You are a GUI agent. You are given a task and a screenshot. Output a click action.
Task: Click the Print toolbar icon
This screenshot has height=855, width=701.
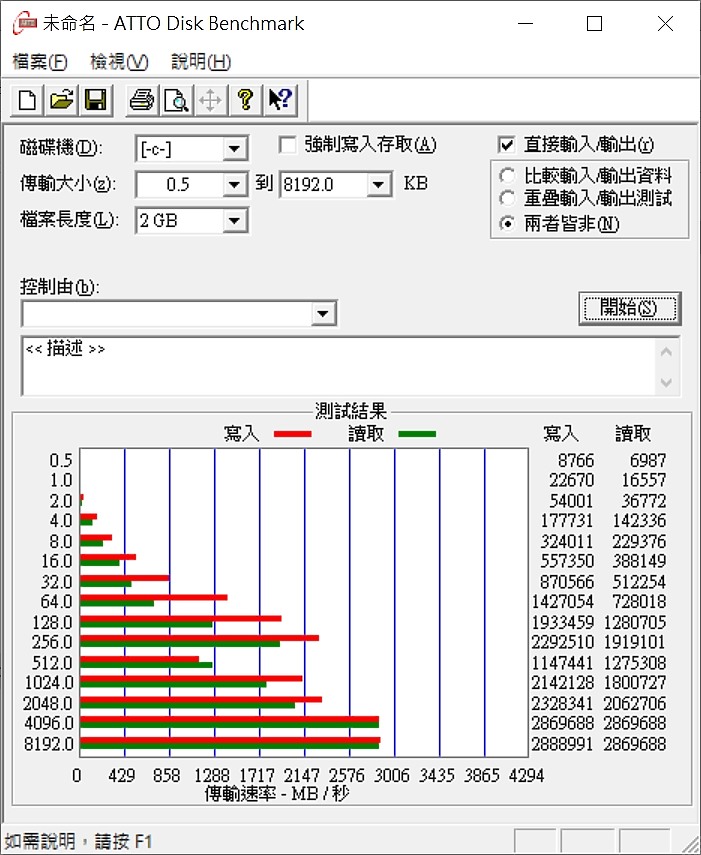point(142,100)
